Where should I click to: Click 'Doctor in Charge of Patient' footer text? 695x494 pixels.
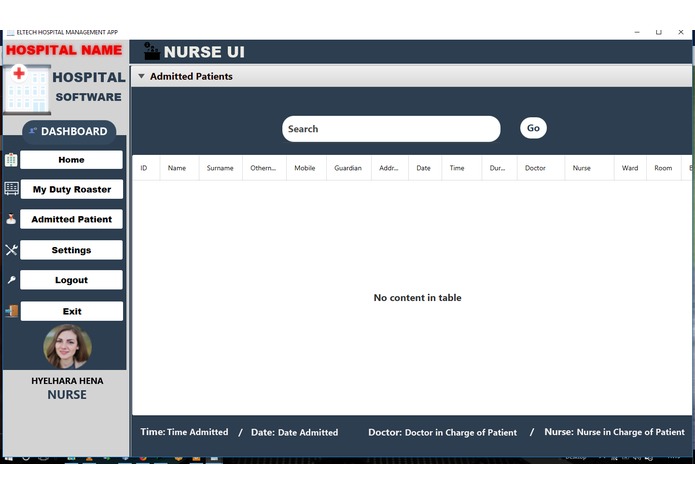coord(461,432)
